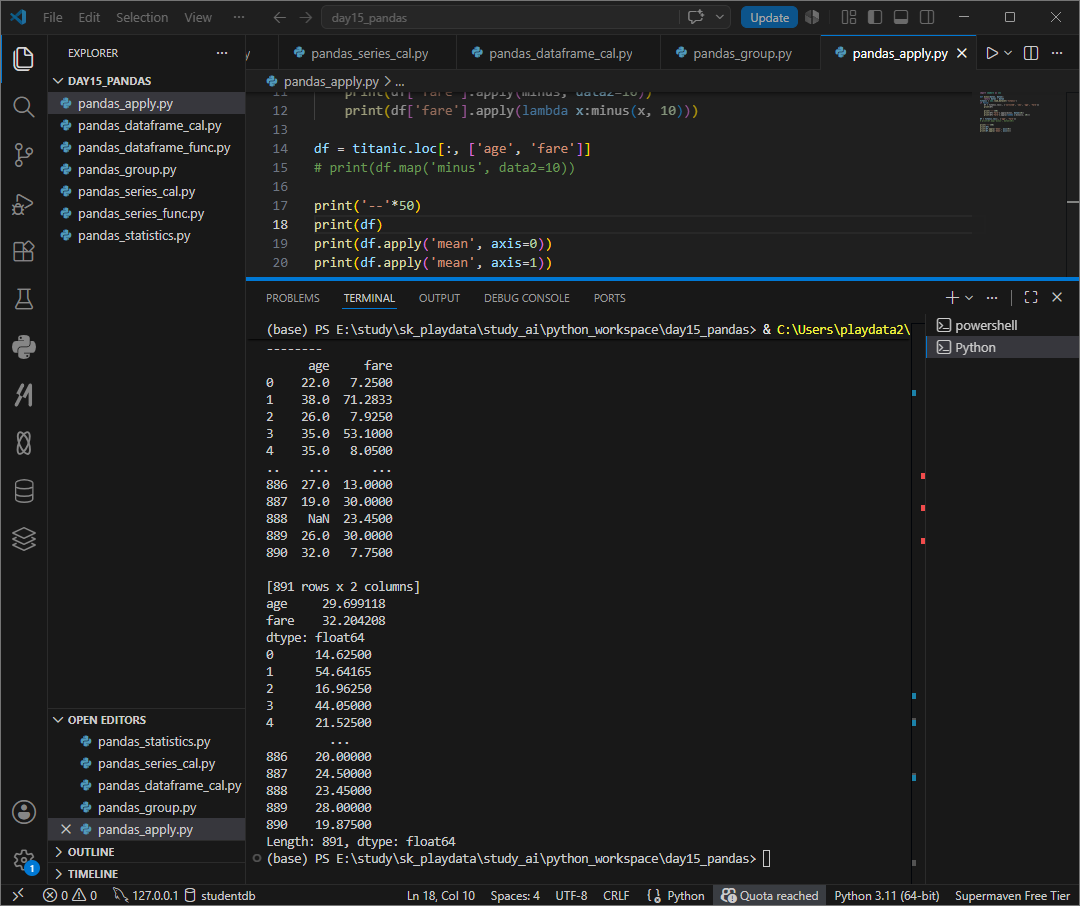Open the remote window indicator in status bar

19,895
